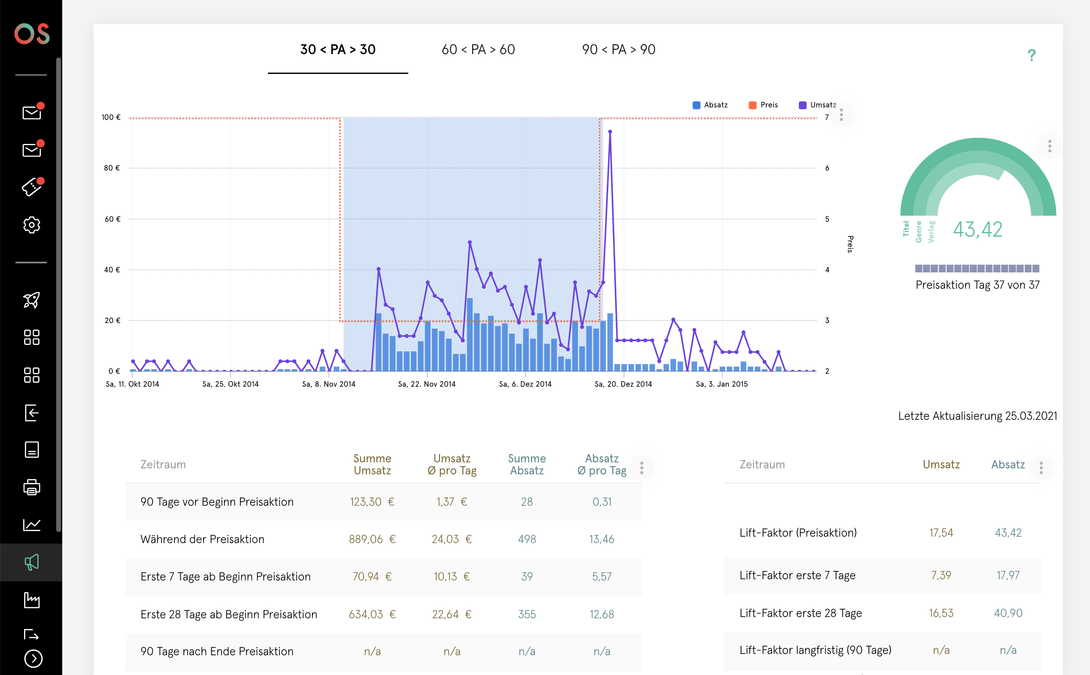Image resolution: width=1090 pixels, height=675 pixels.
Task: Click the Preisaktion day progress bar
Action: [977, 268]
